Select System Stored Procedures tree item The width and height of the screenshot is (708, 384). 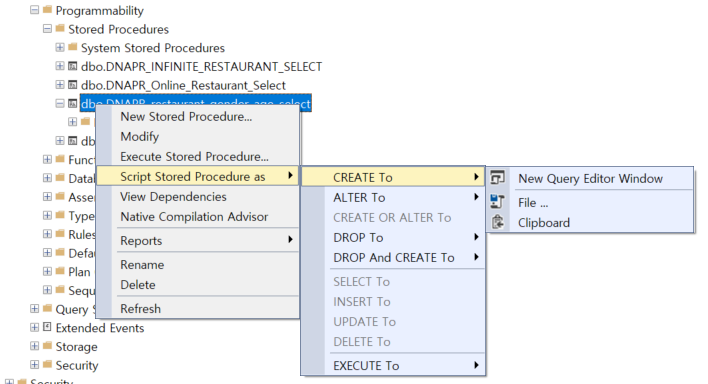point(153,48)
